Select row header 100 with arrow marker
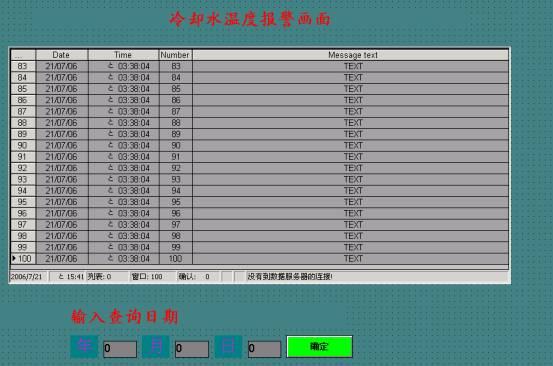 [x=23, y=259]
